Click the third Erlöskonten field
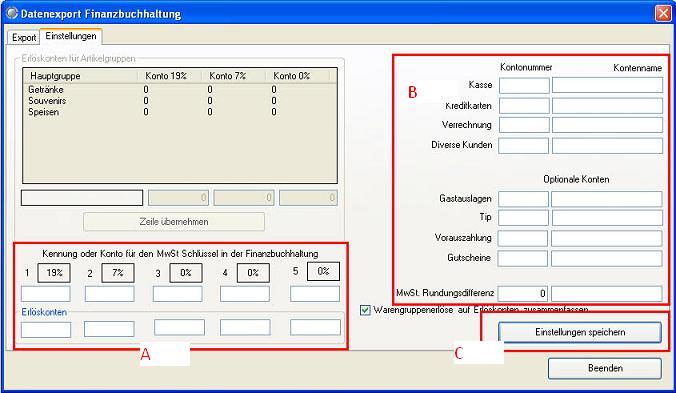Image resolution: width=676 pixels, height=393 pixels. (x=179, y=328)
